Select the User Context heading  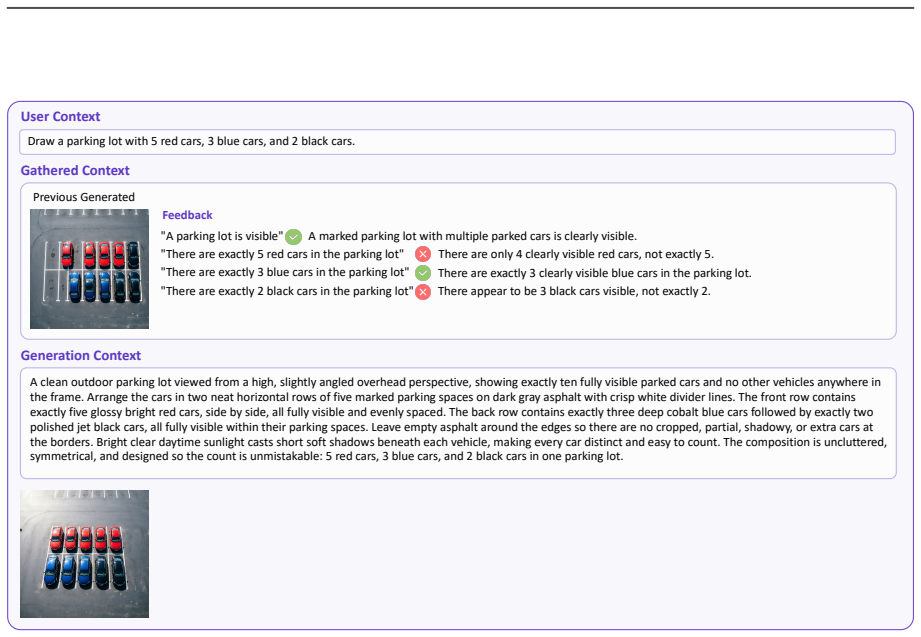60,116
